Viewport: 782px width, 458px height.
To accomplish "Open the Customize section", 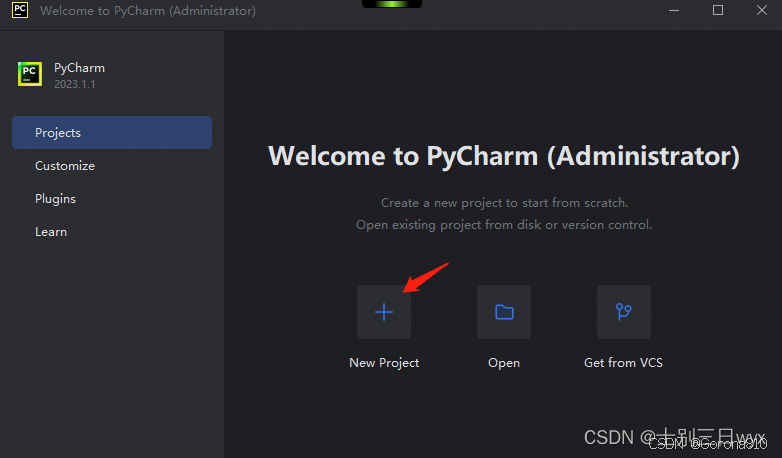I will pos(65,166).
